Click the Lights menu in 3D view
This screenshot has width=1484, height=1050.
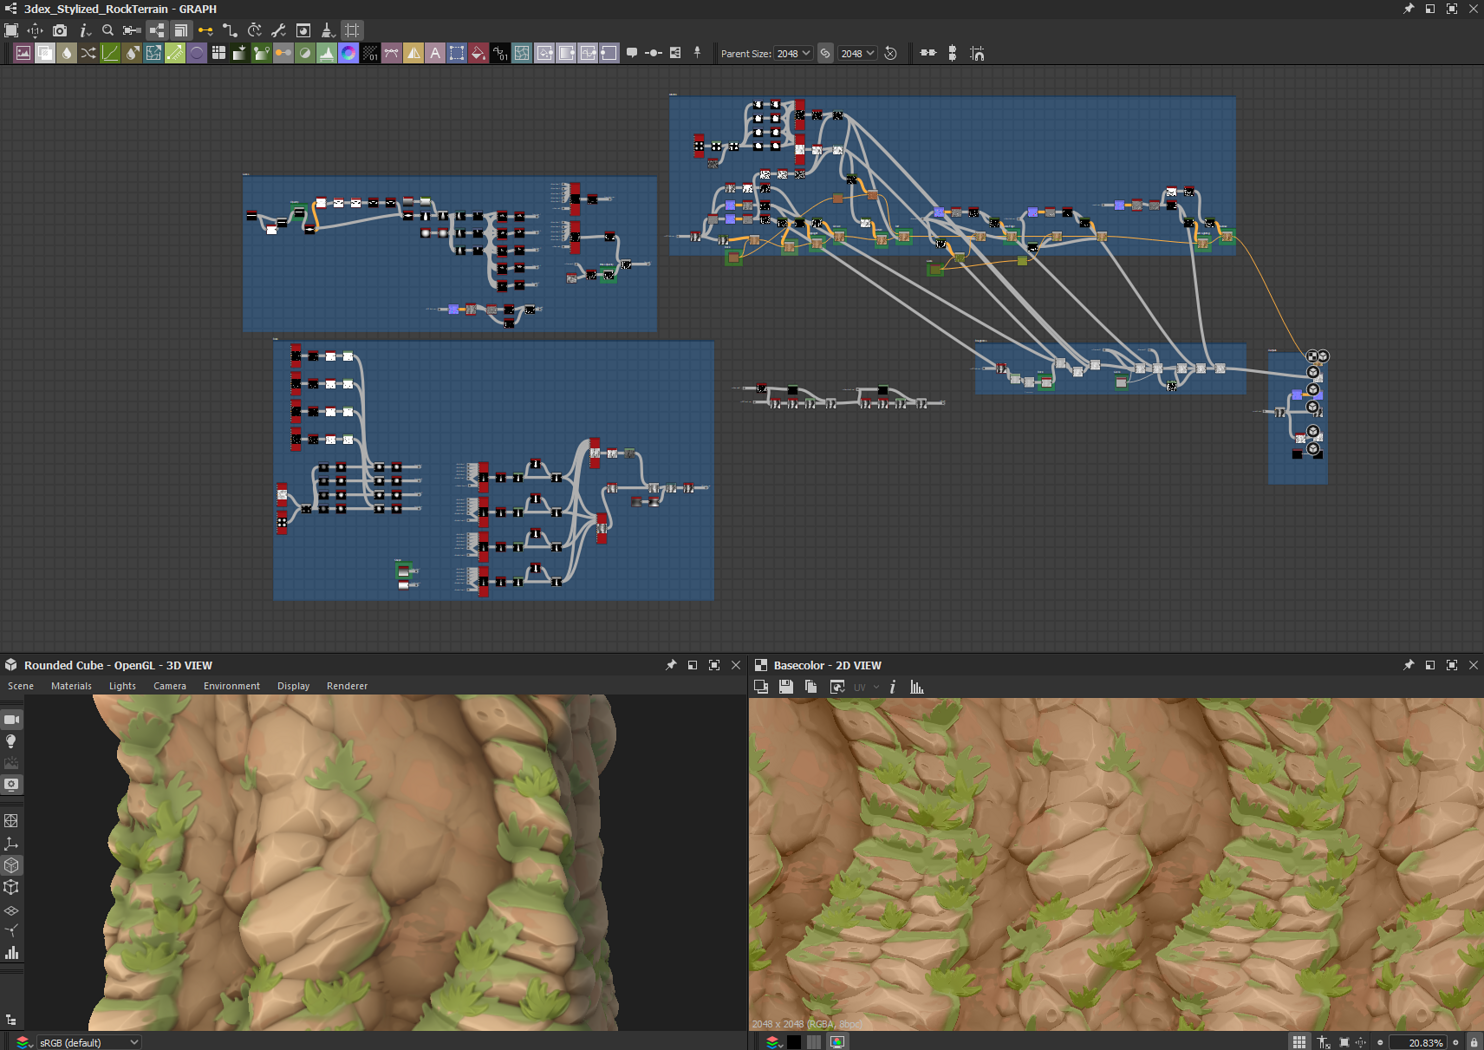pos(122,686)
